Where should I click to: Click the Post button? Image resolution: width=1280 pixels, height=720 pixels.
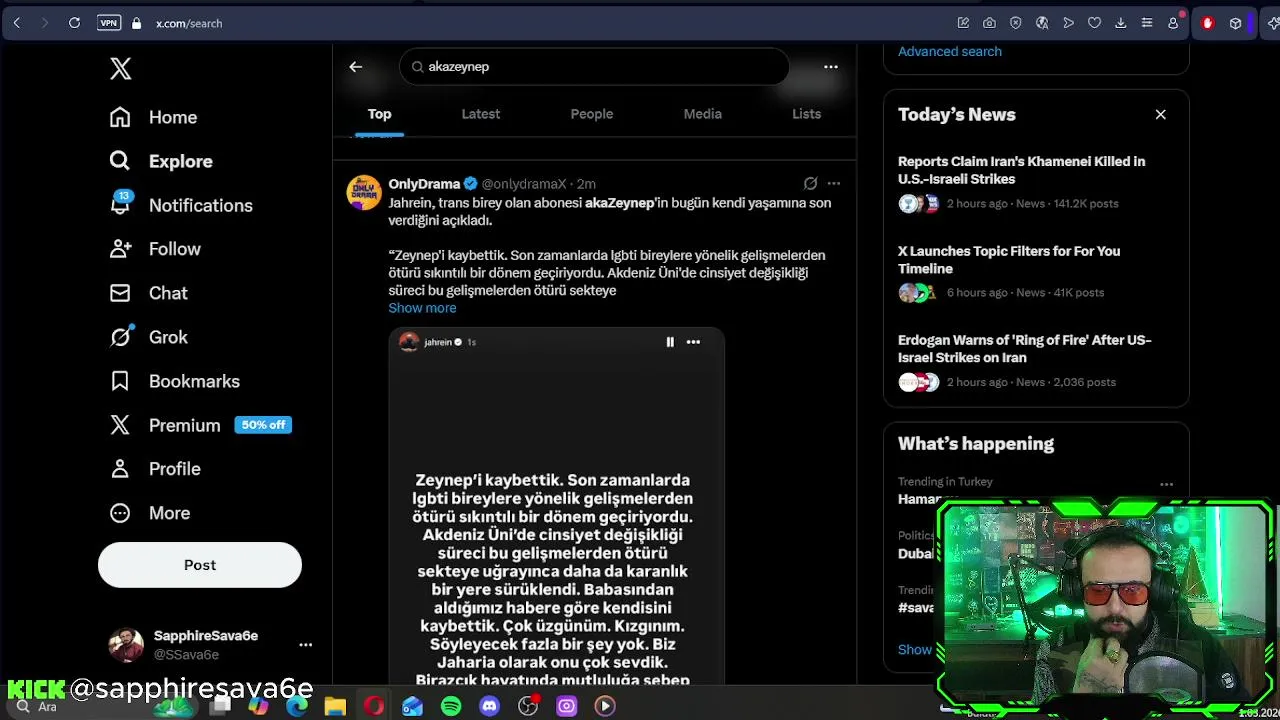click(200, 565)
